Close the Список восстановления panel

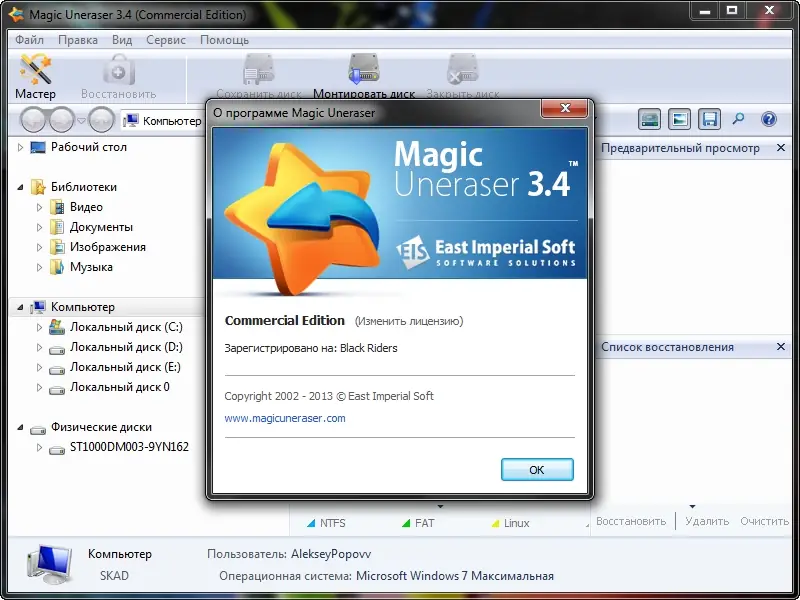click(x=780, y=347)
